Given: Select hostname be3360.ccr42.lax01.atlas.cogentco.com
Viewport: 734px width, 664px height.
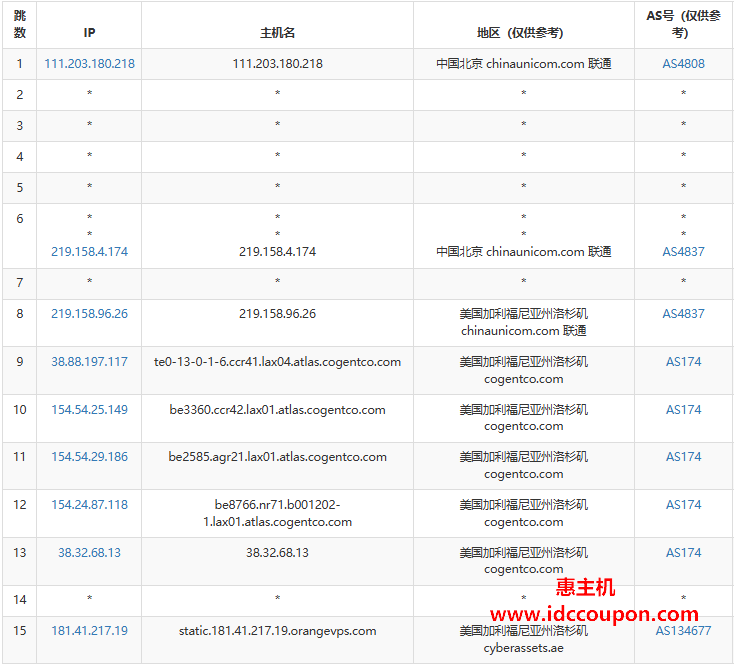Looking at the screenshot, I should (x=278, y=410).
